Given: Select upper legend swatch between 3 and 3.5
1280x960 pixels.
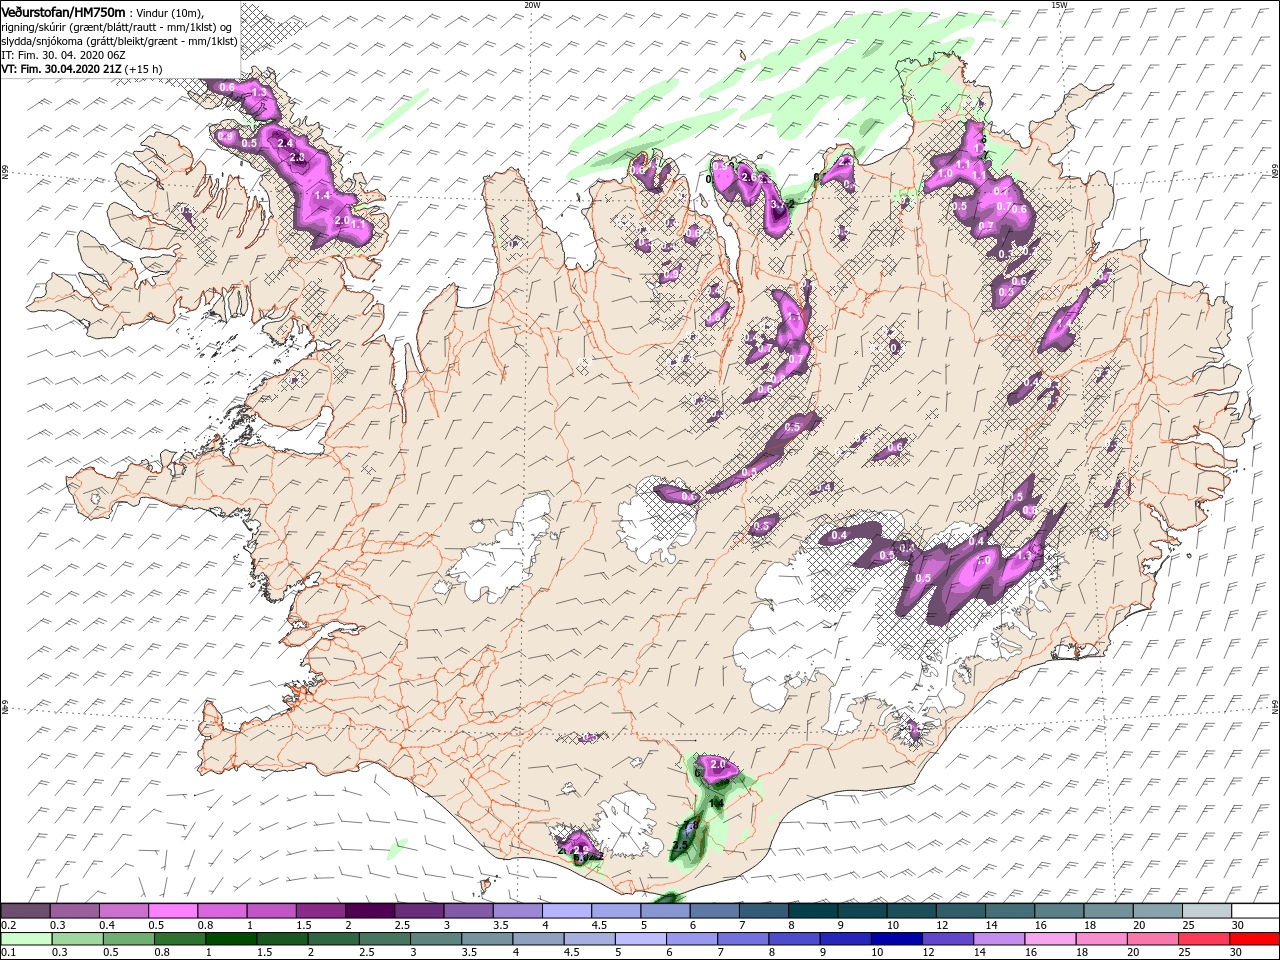Looking at the screenshot, I should tap(468, 910).
